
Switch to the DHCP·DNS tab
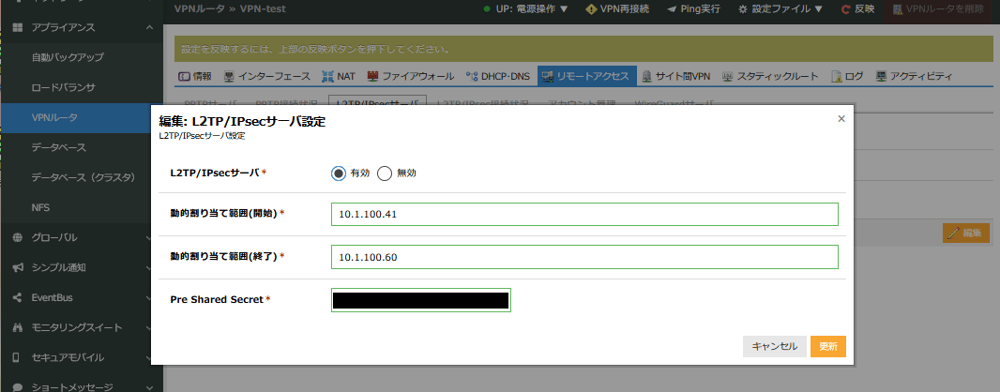pos(497,76)
